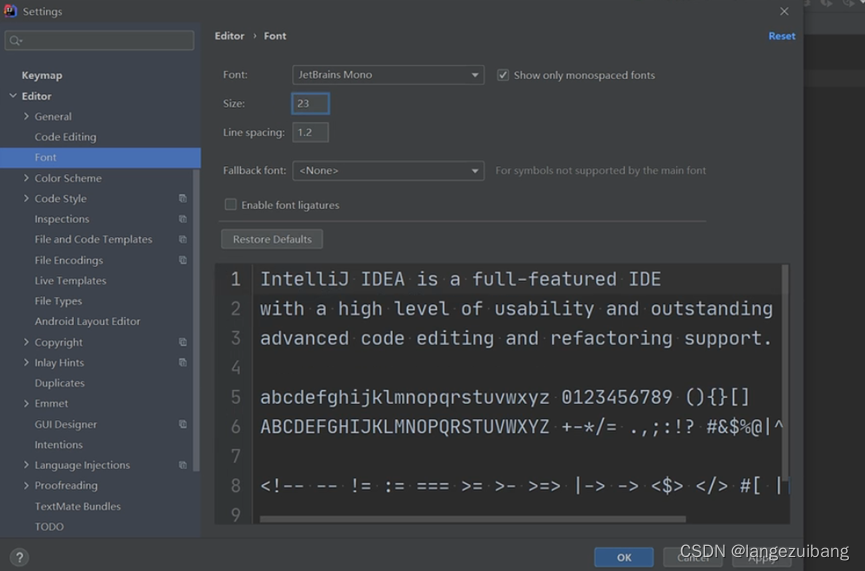Click the preview horizontal scrollbar
865x571 pixels.
click(473, 519)
